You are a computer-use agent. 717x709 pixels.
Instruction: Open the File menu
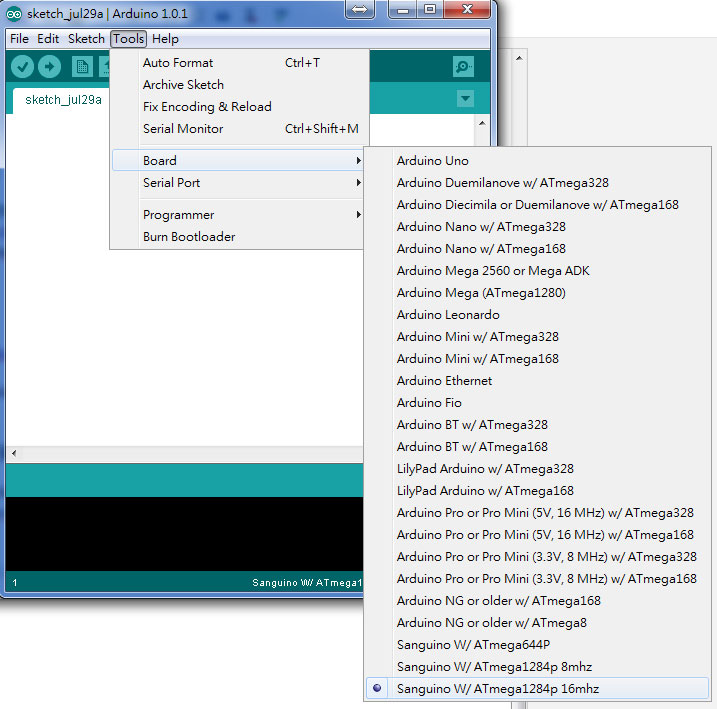(x=19, y=39)
